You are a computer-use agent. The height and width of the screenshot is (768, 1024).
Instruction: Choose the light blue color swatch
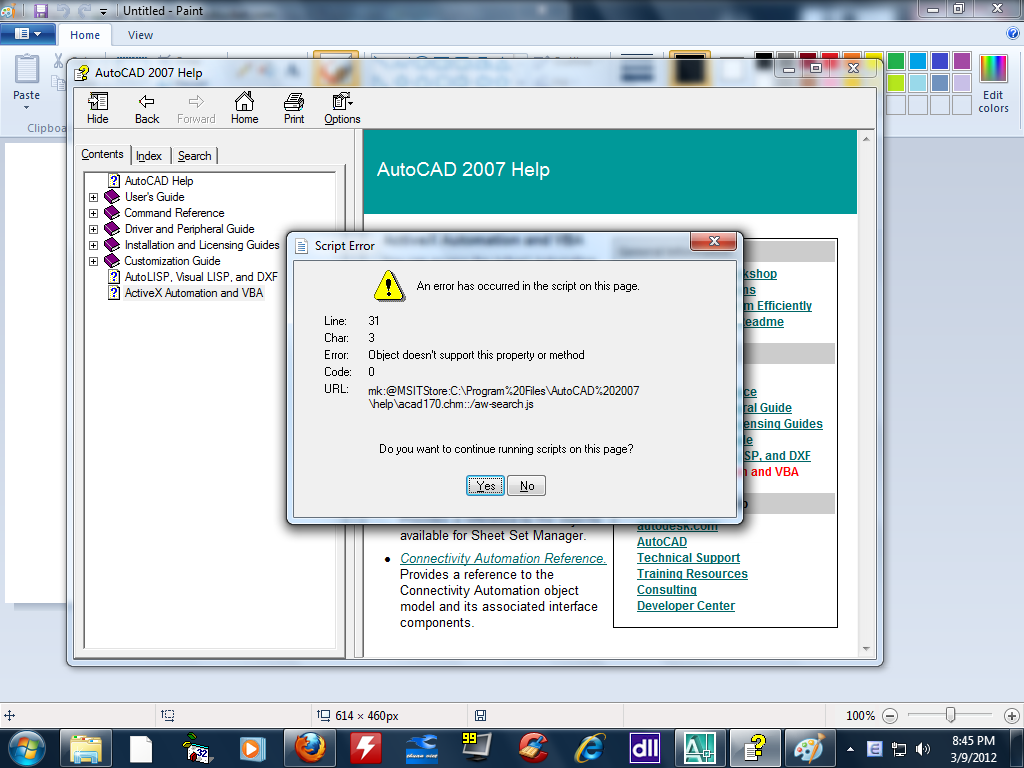click(x=918, y=83)
